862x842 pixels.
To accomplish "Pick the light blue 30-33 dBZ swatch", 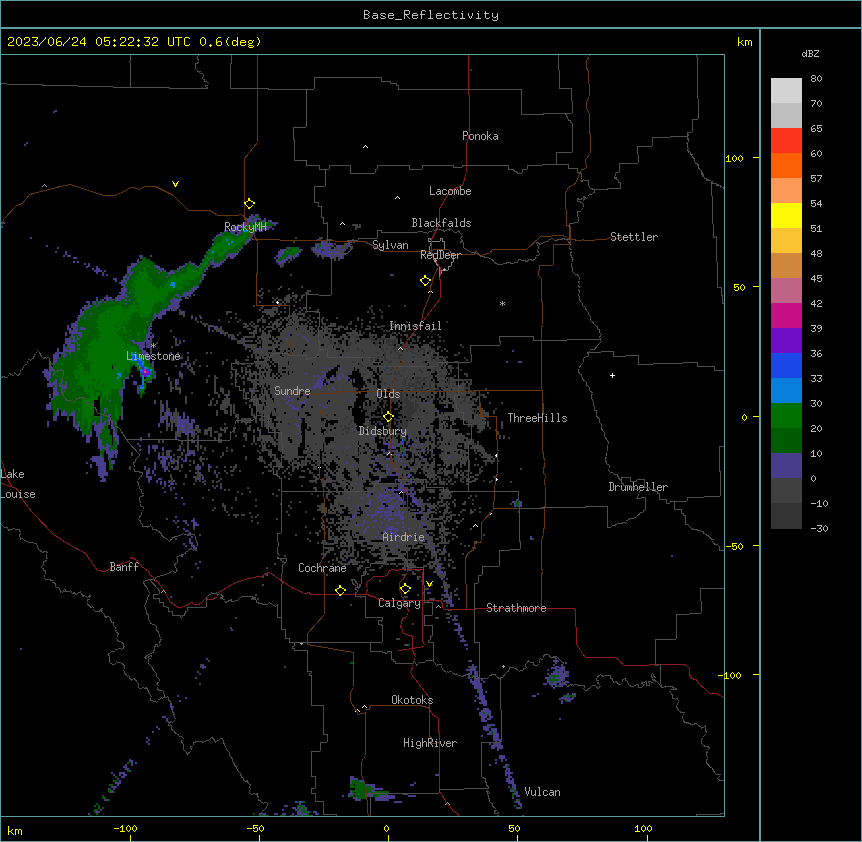I will pos(786,390).
